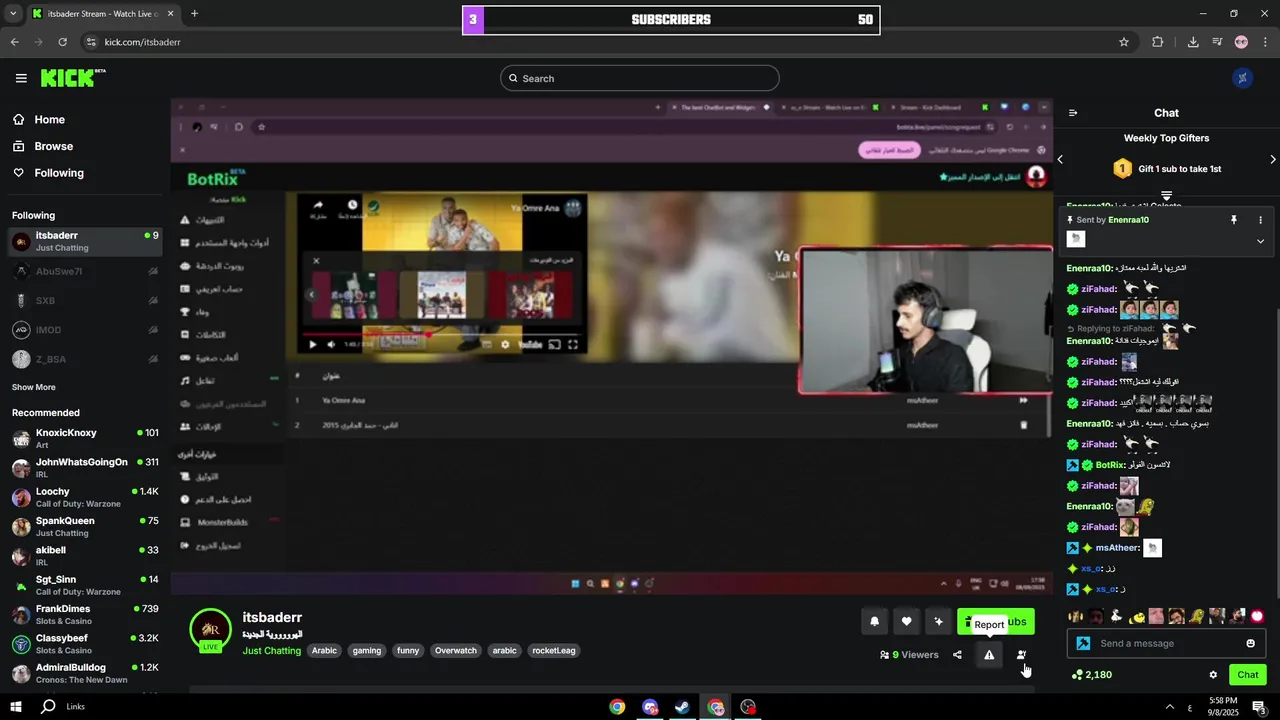Collapse the chat panel with arrow icon
The image size is (1280, 720).
(x=1073, y=113)
